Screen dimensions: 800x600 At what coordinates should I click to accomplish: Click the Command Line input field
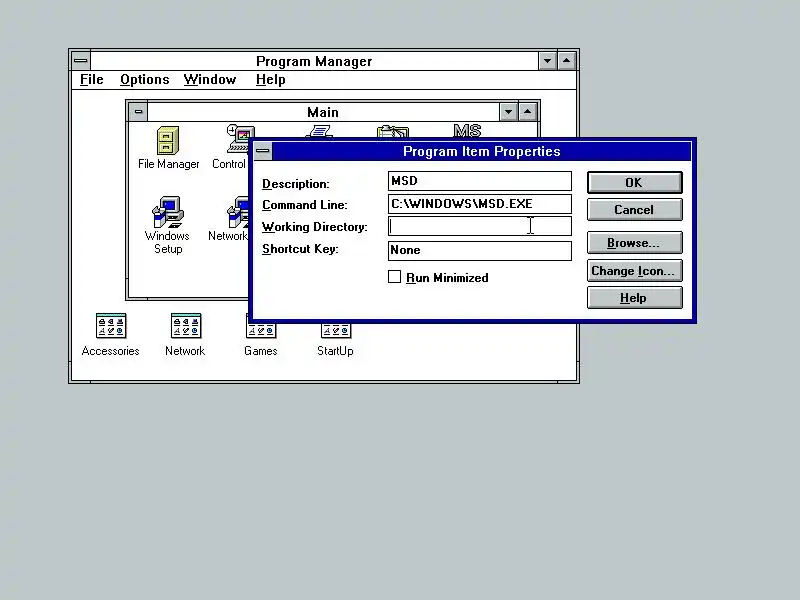click(x=480, y=204)
